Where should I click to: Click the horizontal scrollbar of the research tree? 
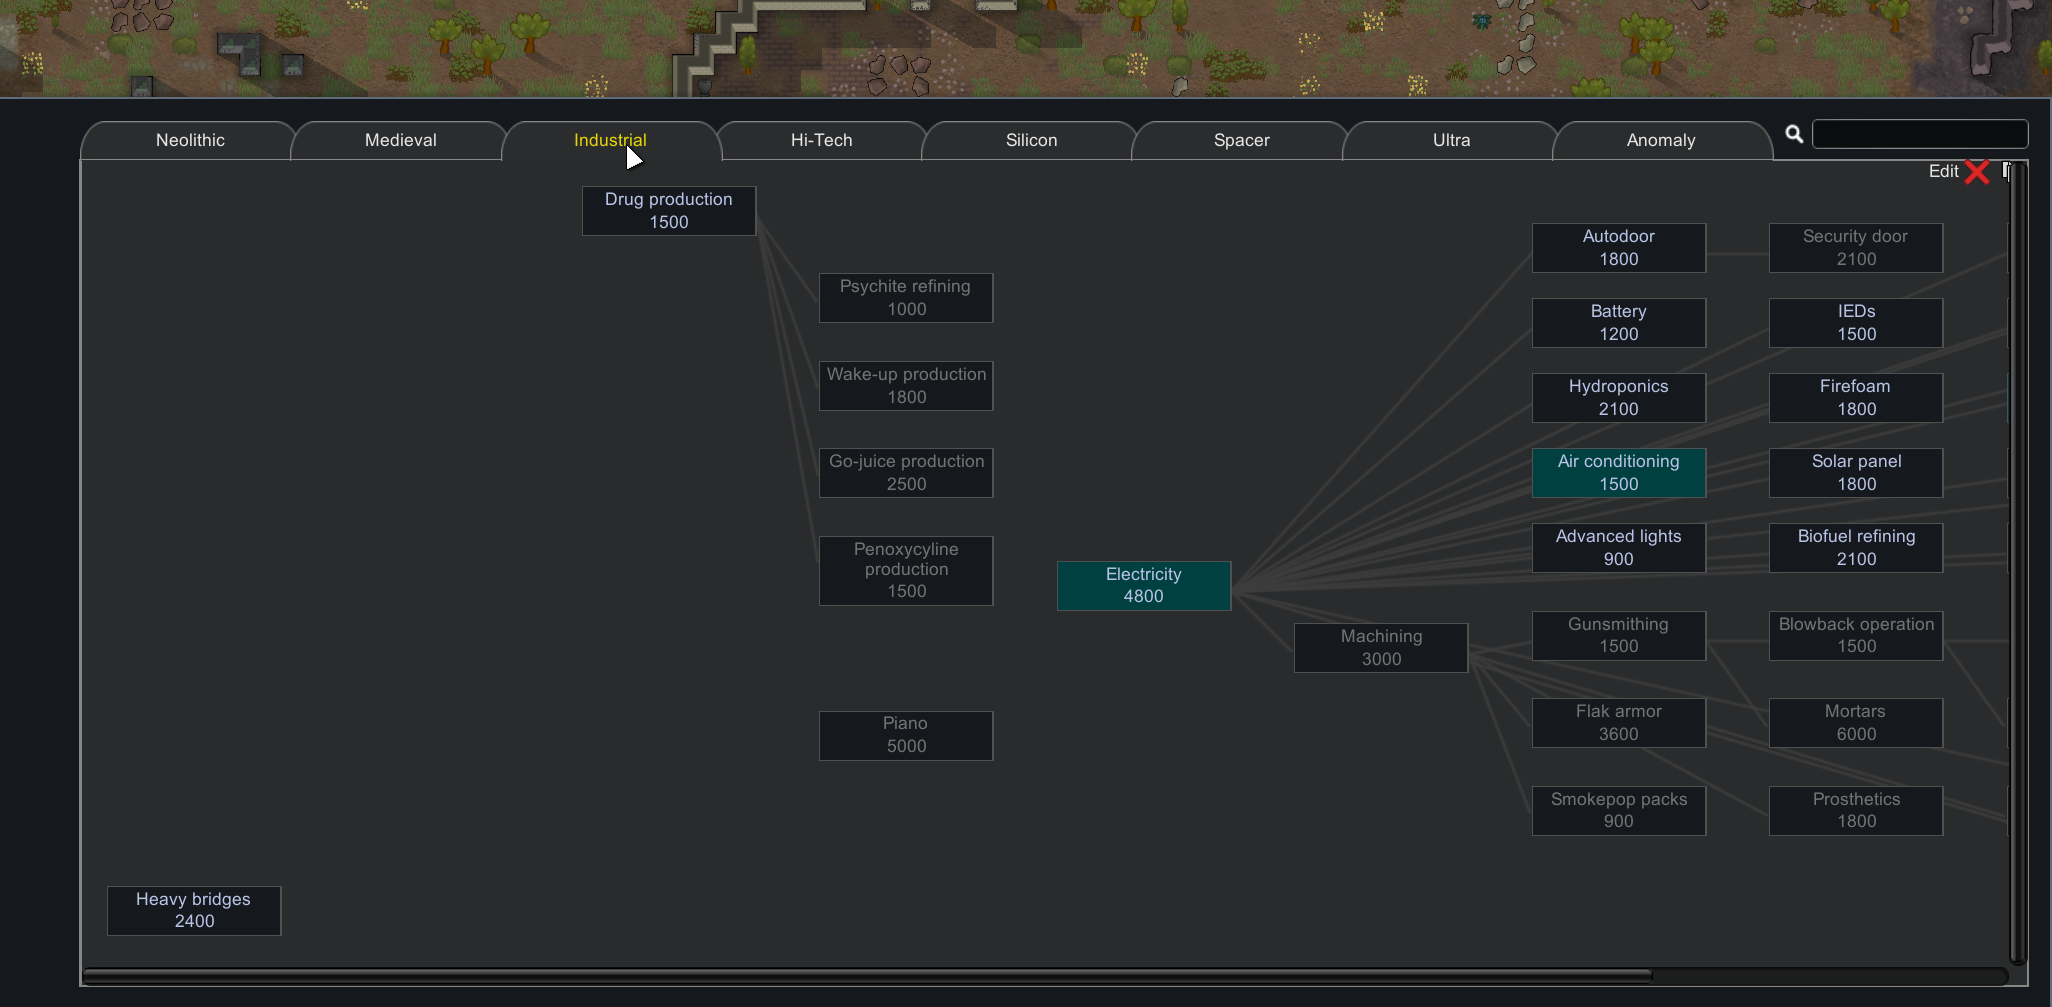(x=868, y=976)
